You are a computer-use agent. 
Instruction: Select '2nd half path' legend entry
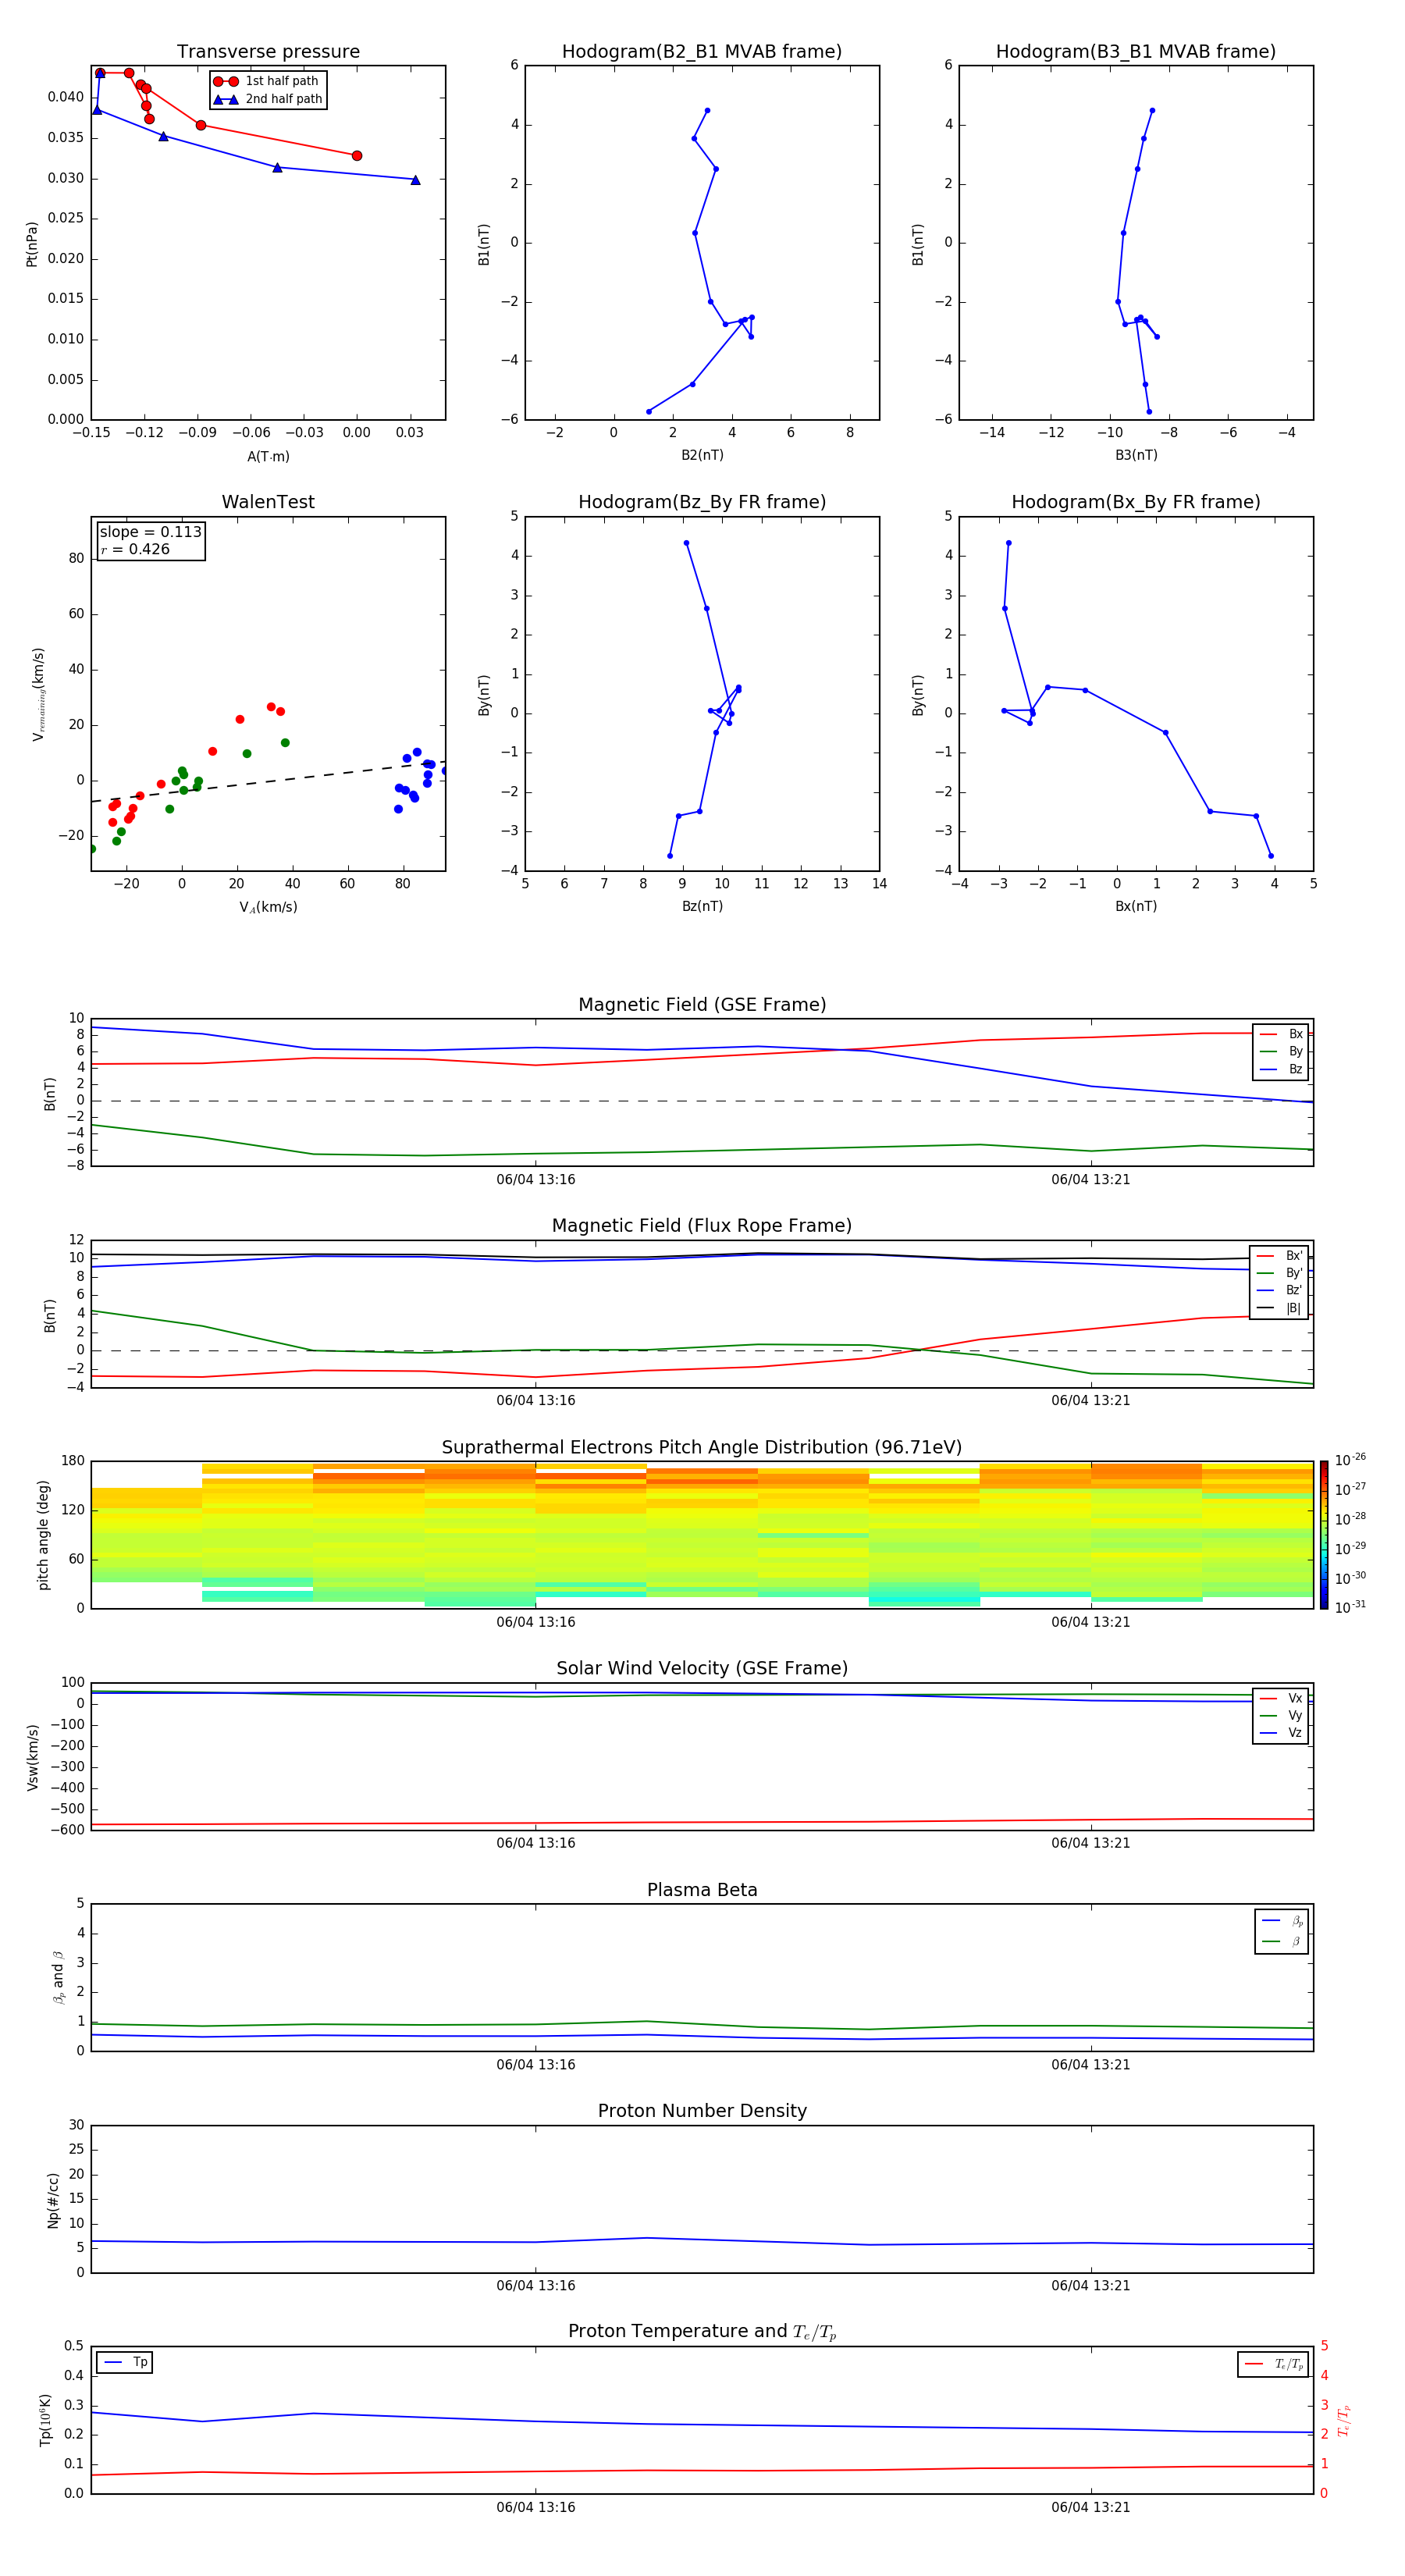(x=267, y=99)
